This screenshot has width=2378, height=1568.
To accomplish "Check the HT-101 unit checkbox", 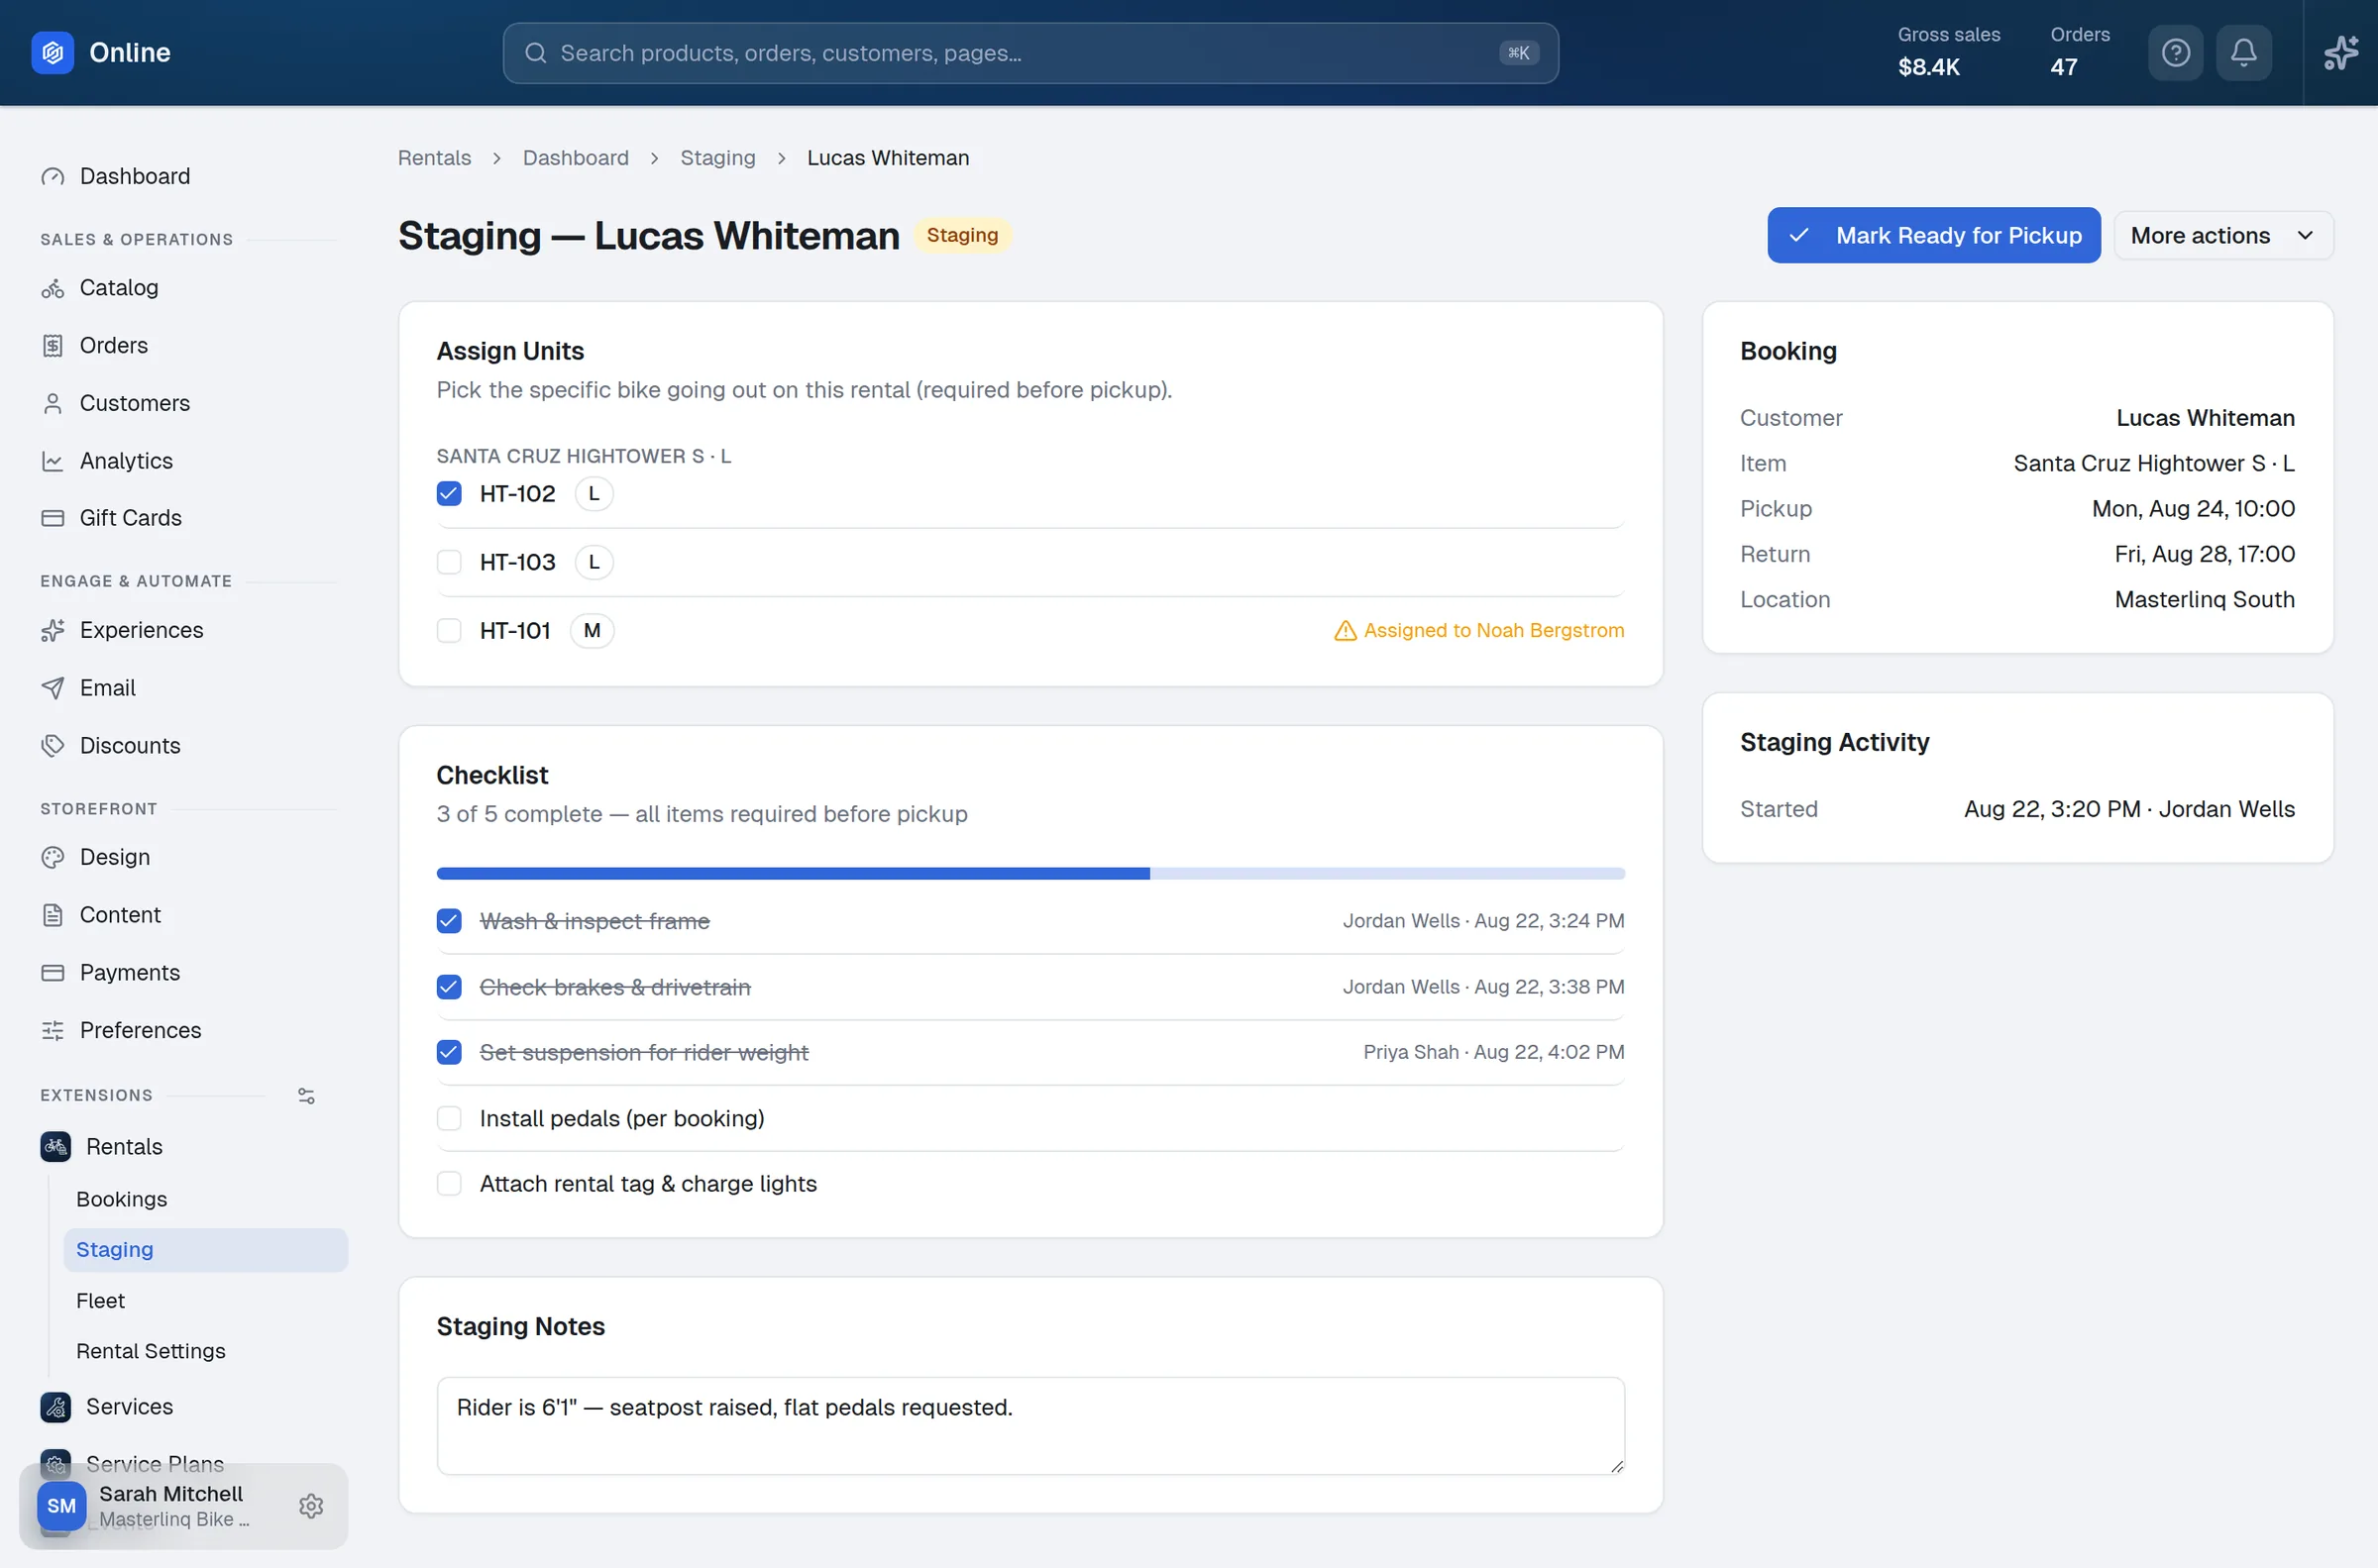I will click(x=449, y=630).
